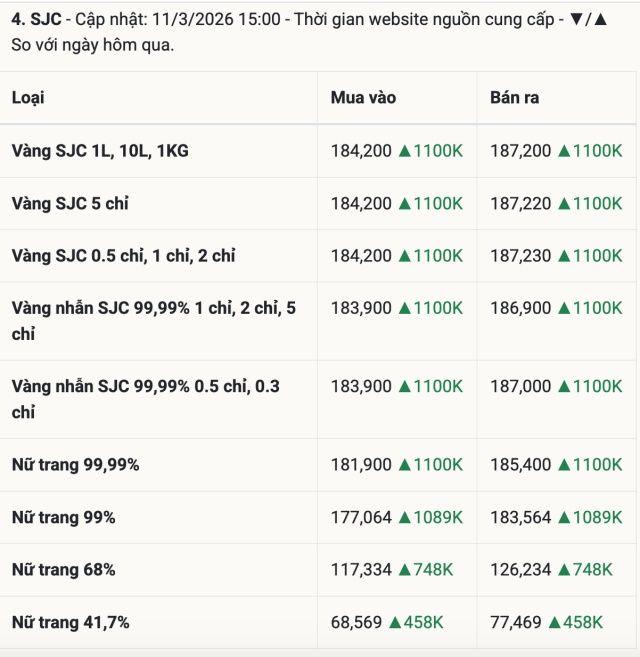Click the Loại column header
This screenshot has width=640, height=657.
tap(28, 97)
